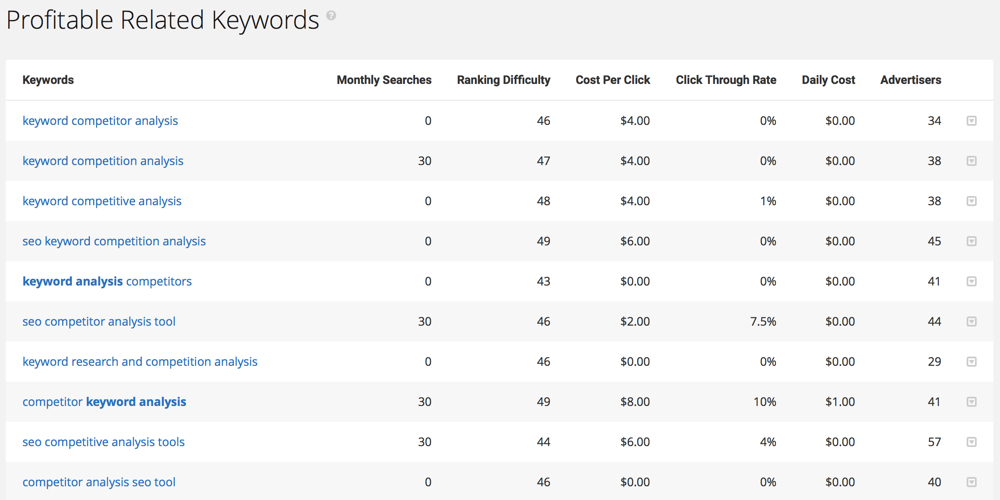This screenshot has width=1000, height=500.
Task: Click the Click Through Rate column header
Action: pos(726,80)
